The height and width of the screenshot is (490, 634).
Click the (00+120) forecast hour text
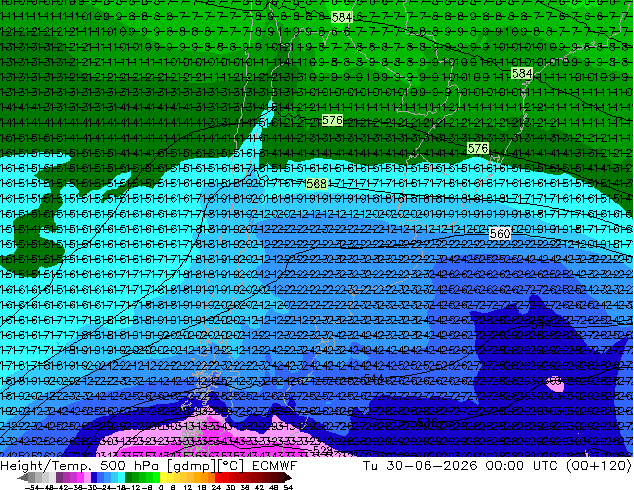(599, 466)
